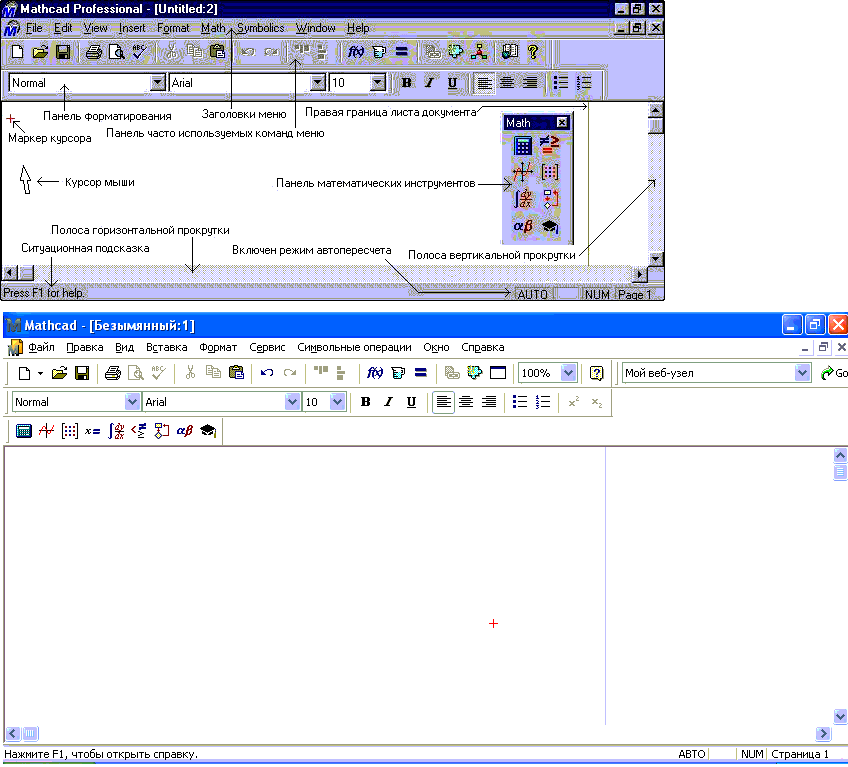The width and height of the screenshot is (848, 767).
Task: Expand Normal style dropdown in Безымянный:1 window
Action: click(132, 402)
